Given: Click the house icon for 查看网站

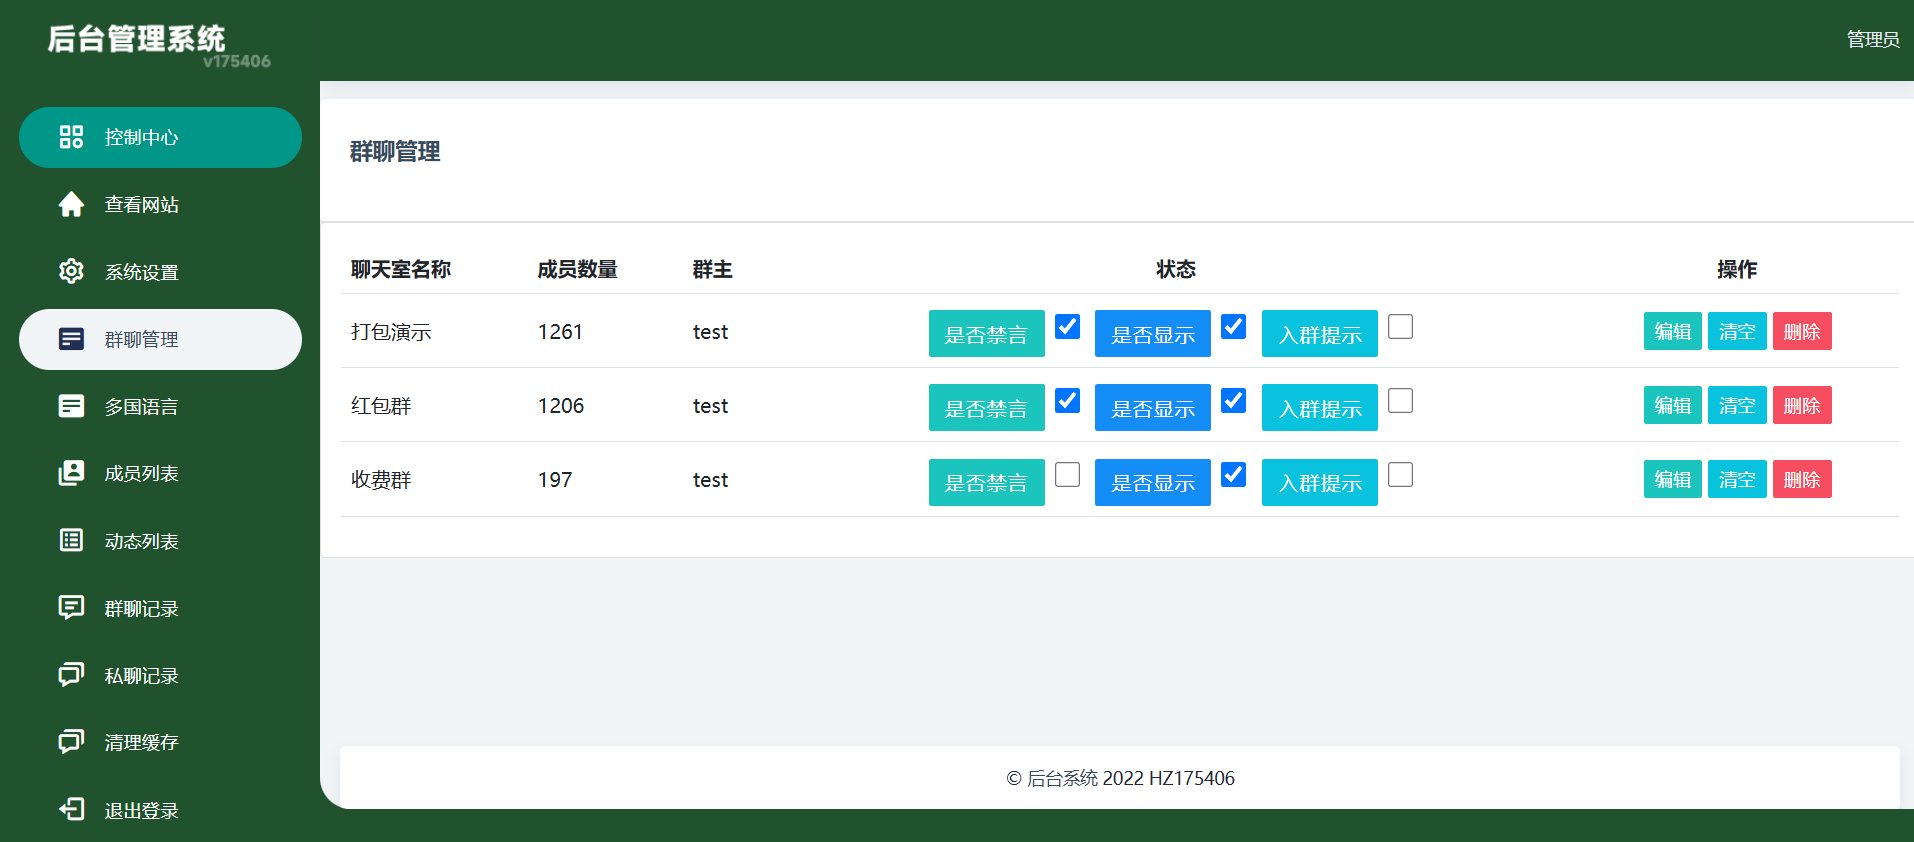Looking at the screenshot, I should tap(71, 204).
